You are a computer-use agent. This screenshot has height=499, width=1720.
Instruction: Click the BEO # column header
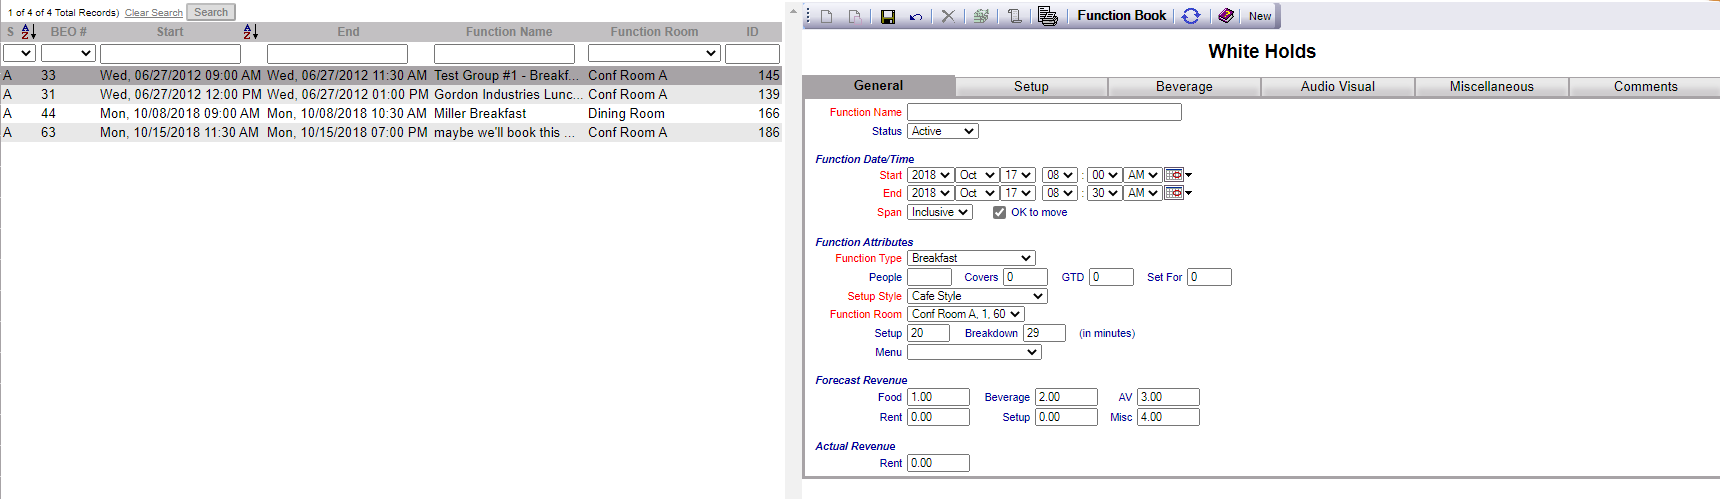pos(68,32)
